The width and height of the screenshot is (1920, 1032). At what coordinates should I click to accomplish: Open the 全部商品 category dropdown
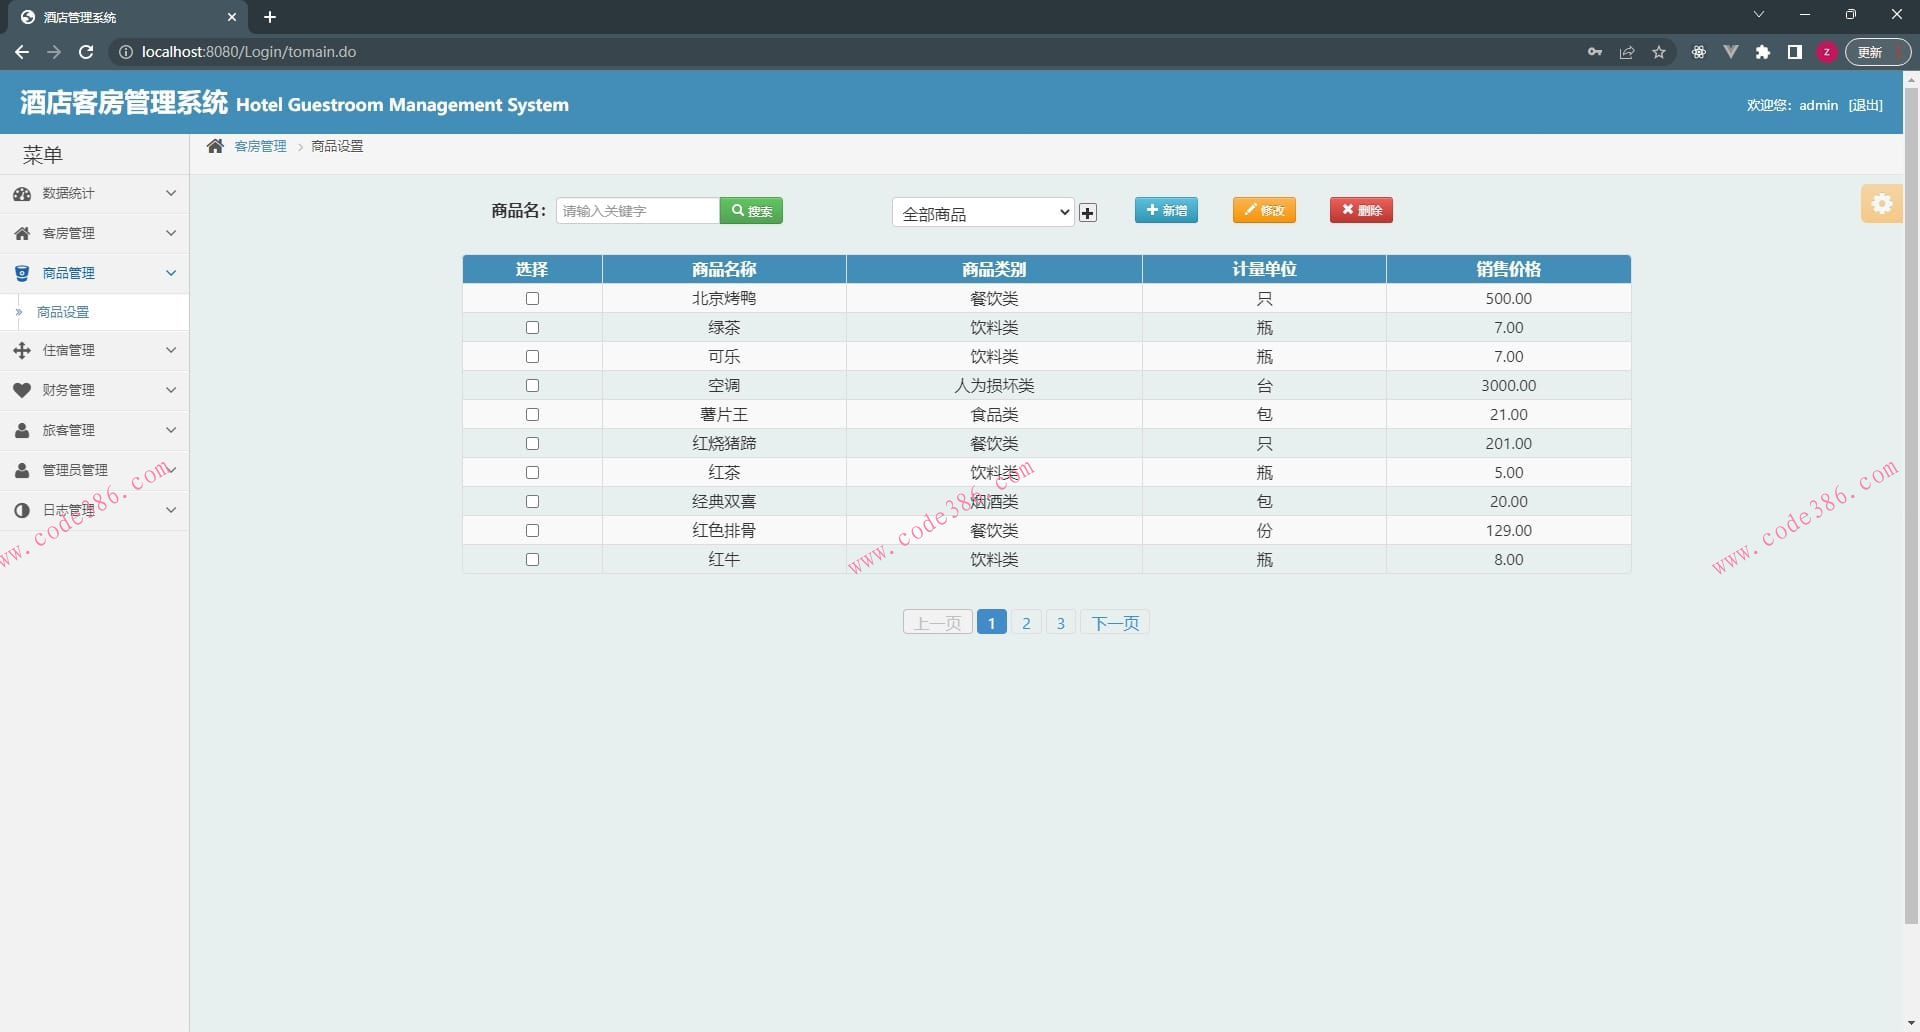983,213
